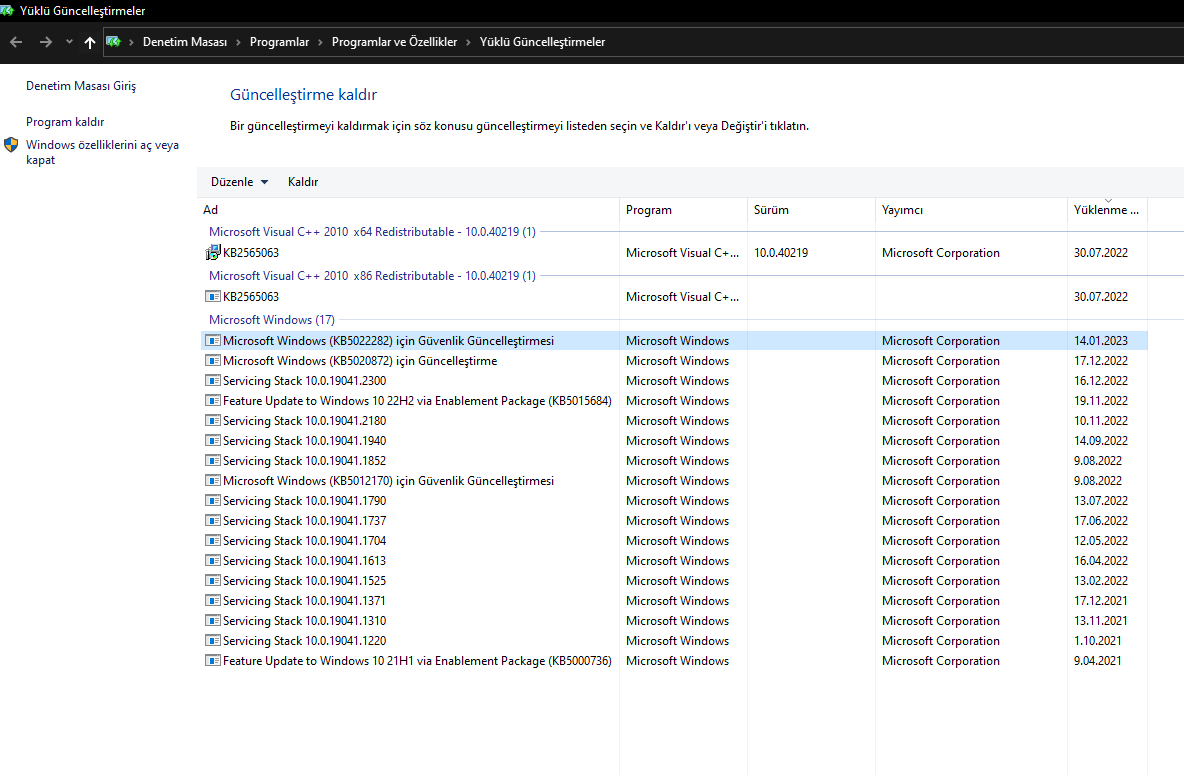
Task: Expand chevron after Programlar ve Özellikler
Action: (469, 42)
